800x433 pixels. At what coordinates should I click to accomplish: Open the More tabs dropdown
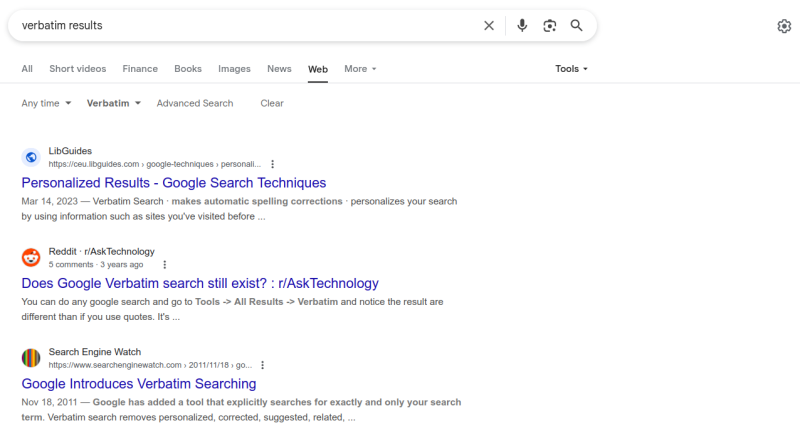[360, 69]
